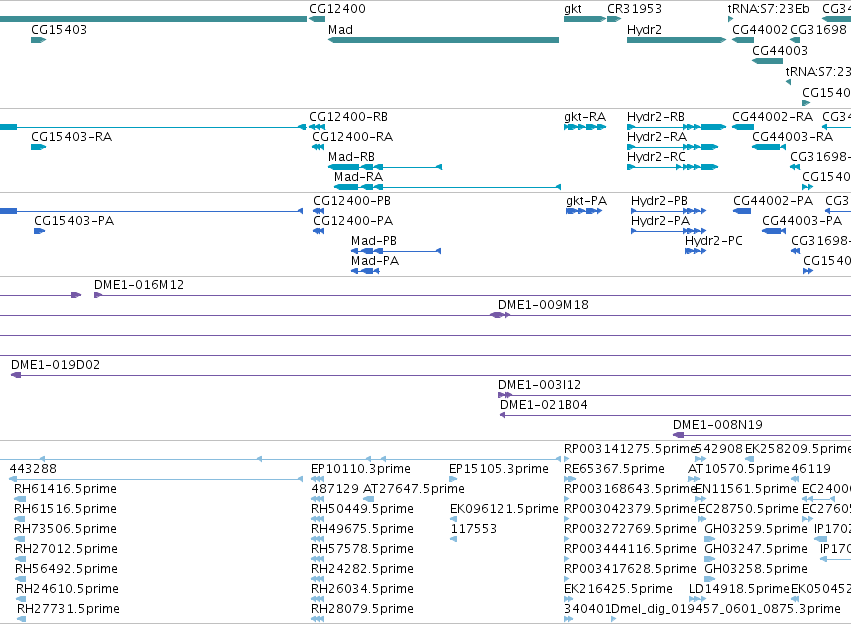851x624 pixels.
Task: Click the CG15403-PA protein label
Action: tap(74, 221)
